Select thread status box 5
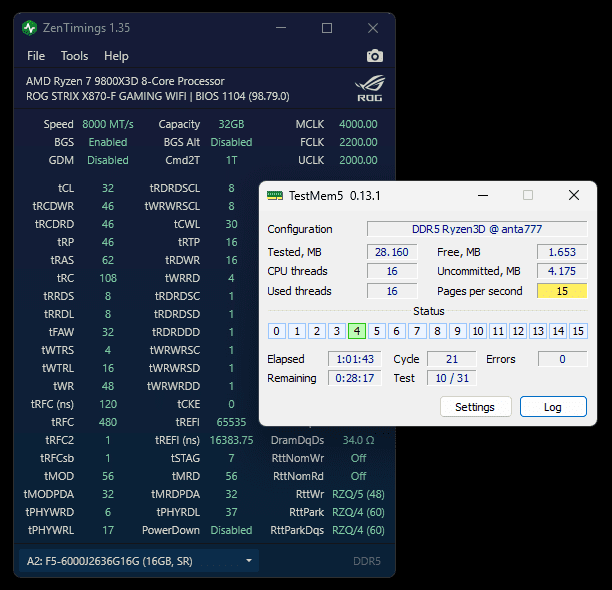This screenshot has width=612, height=590. coord(377,331)
